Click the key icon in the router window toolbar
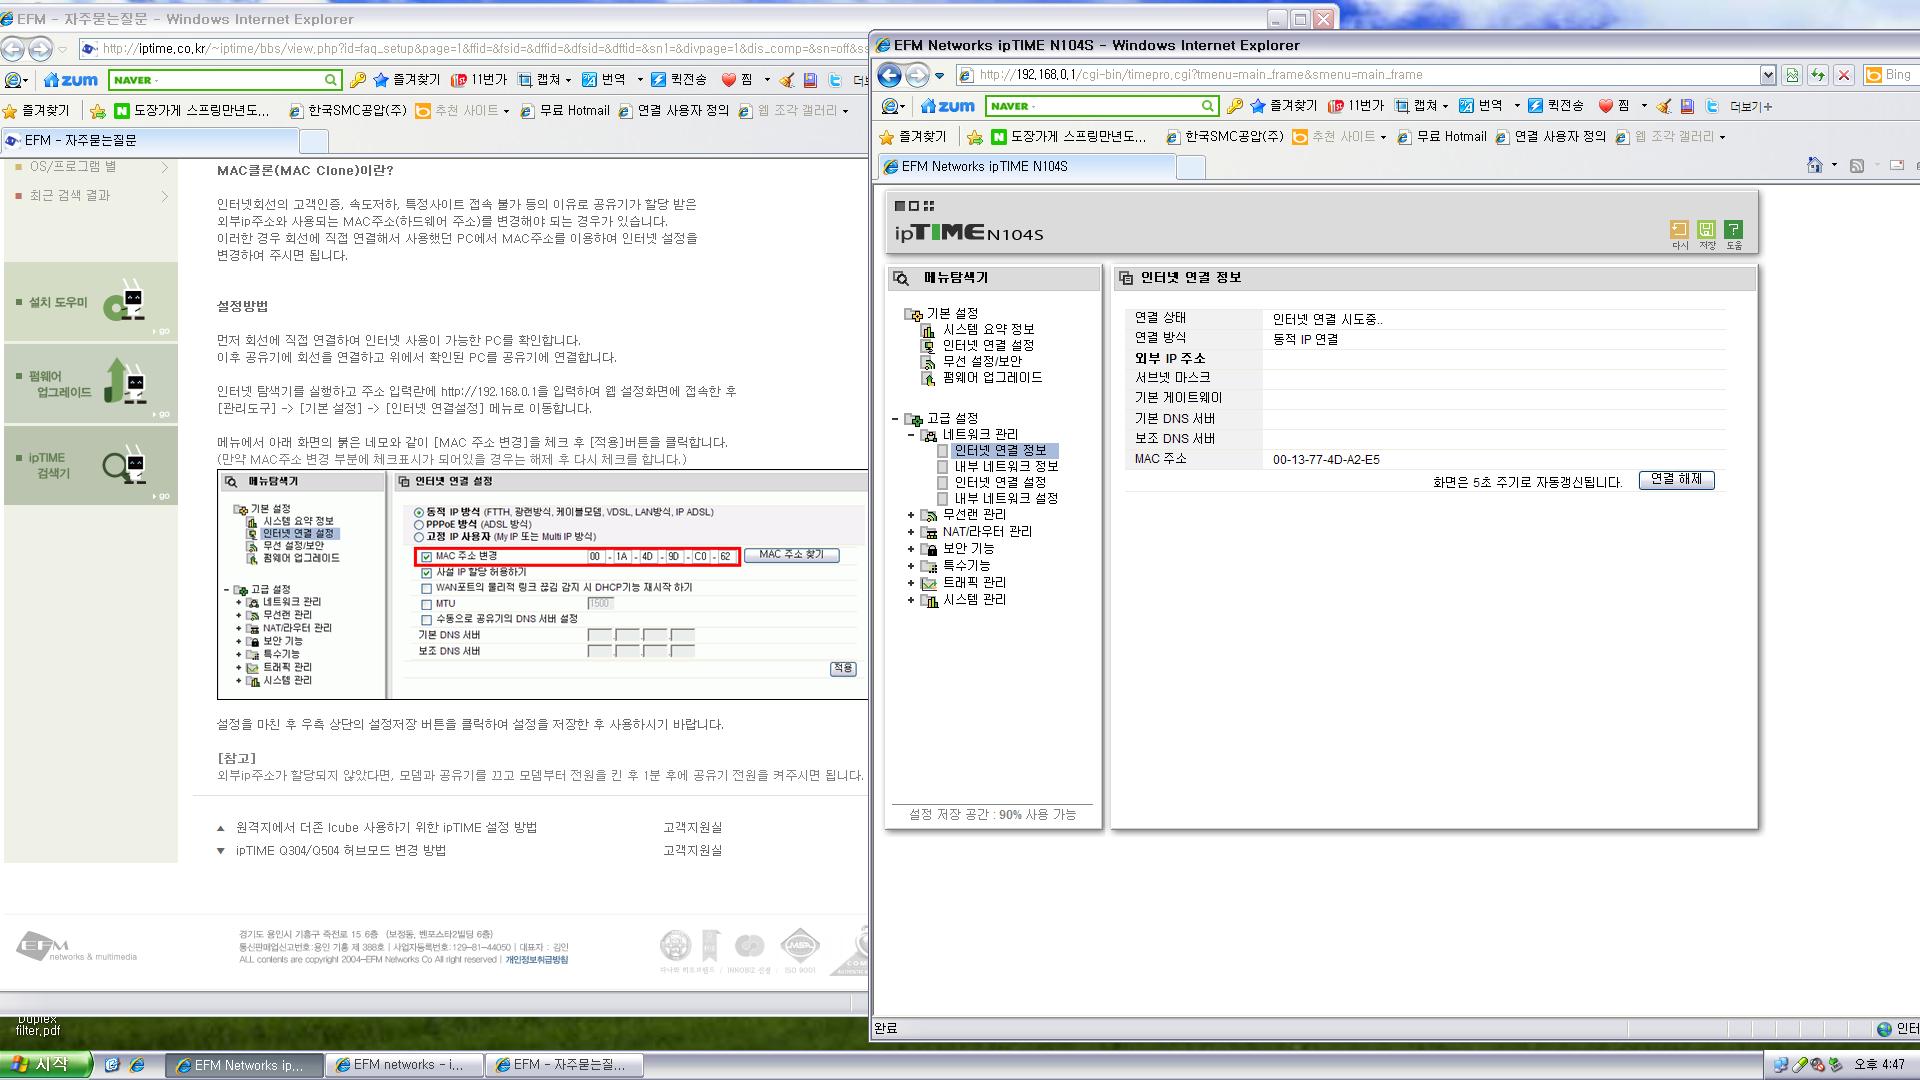 (x=1234, y=106)
